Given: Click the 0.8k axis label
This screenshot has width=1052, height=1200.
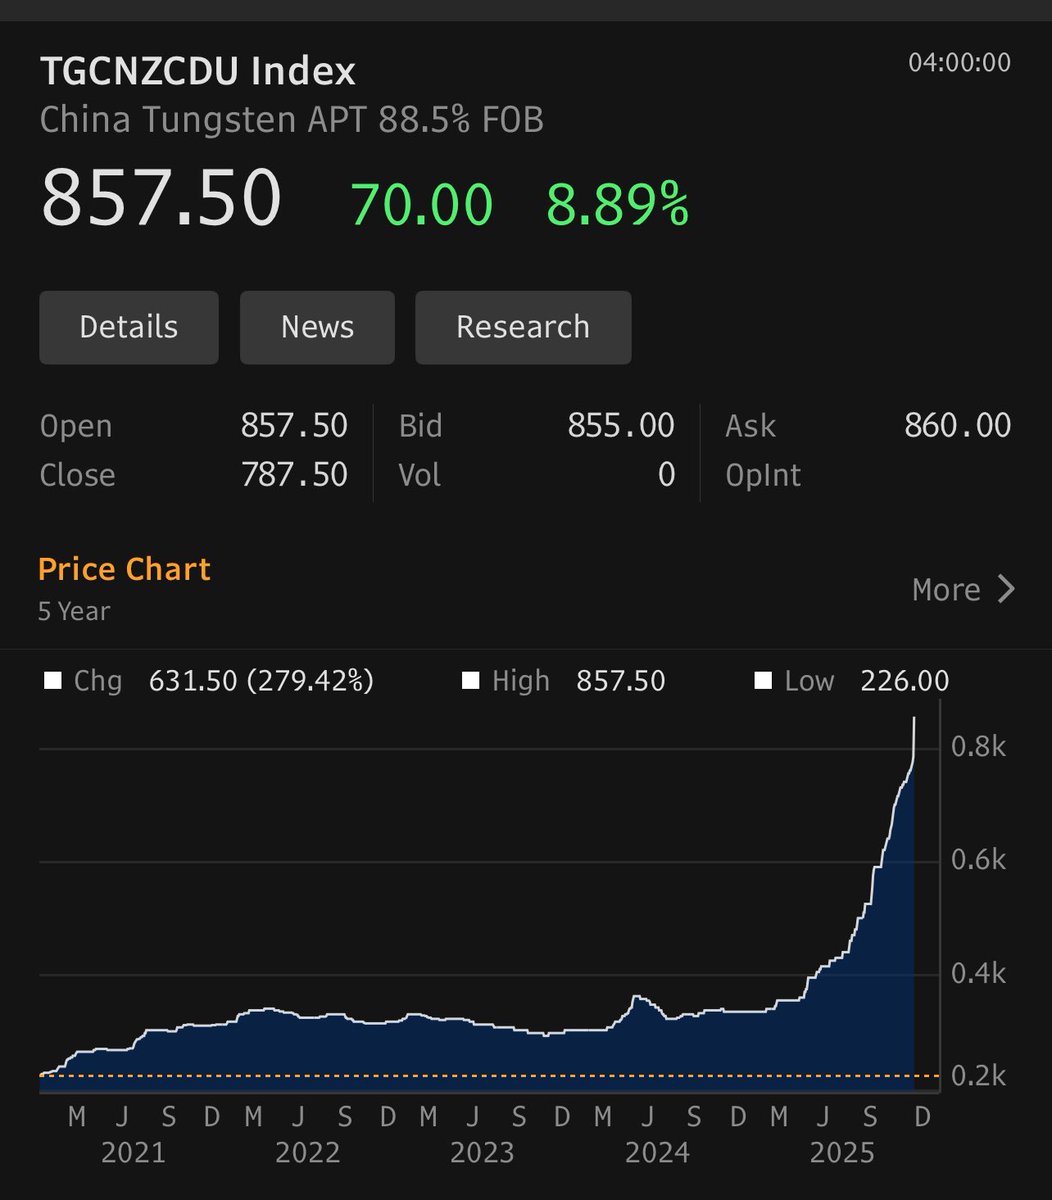Looking at the screenshot, I should (977, 747).
